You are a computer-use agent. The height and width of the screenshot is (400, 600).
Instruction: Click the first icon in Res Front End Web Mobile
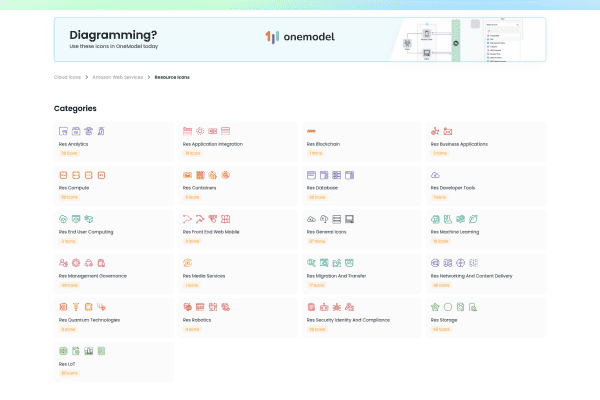pyautogui.click(x=188, y=219)
